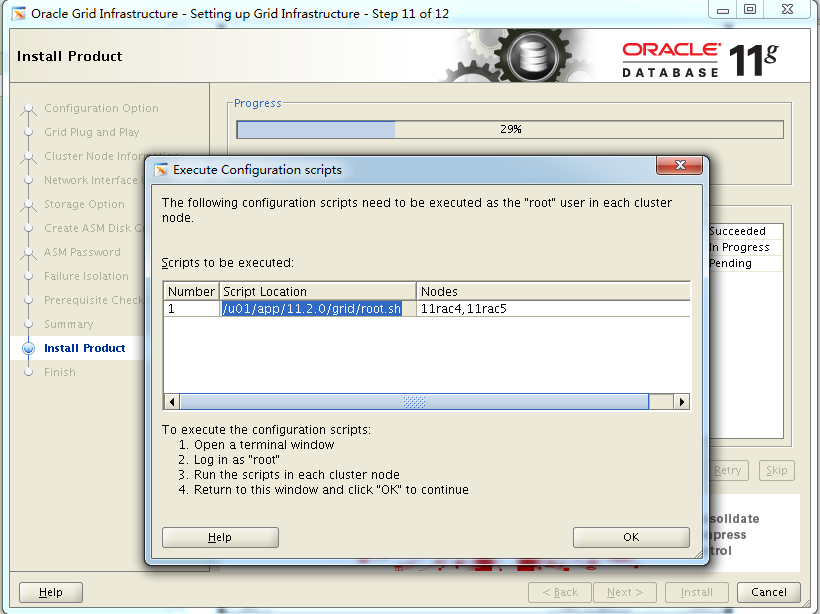Click the Number column header

coord(191,291)
